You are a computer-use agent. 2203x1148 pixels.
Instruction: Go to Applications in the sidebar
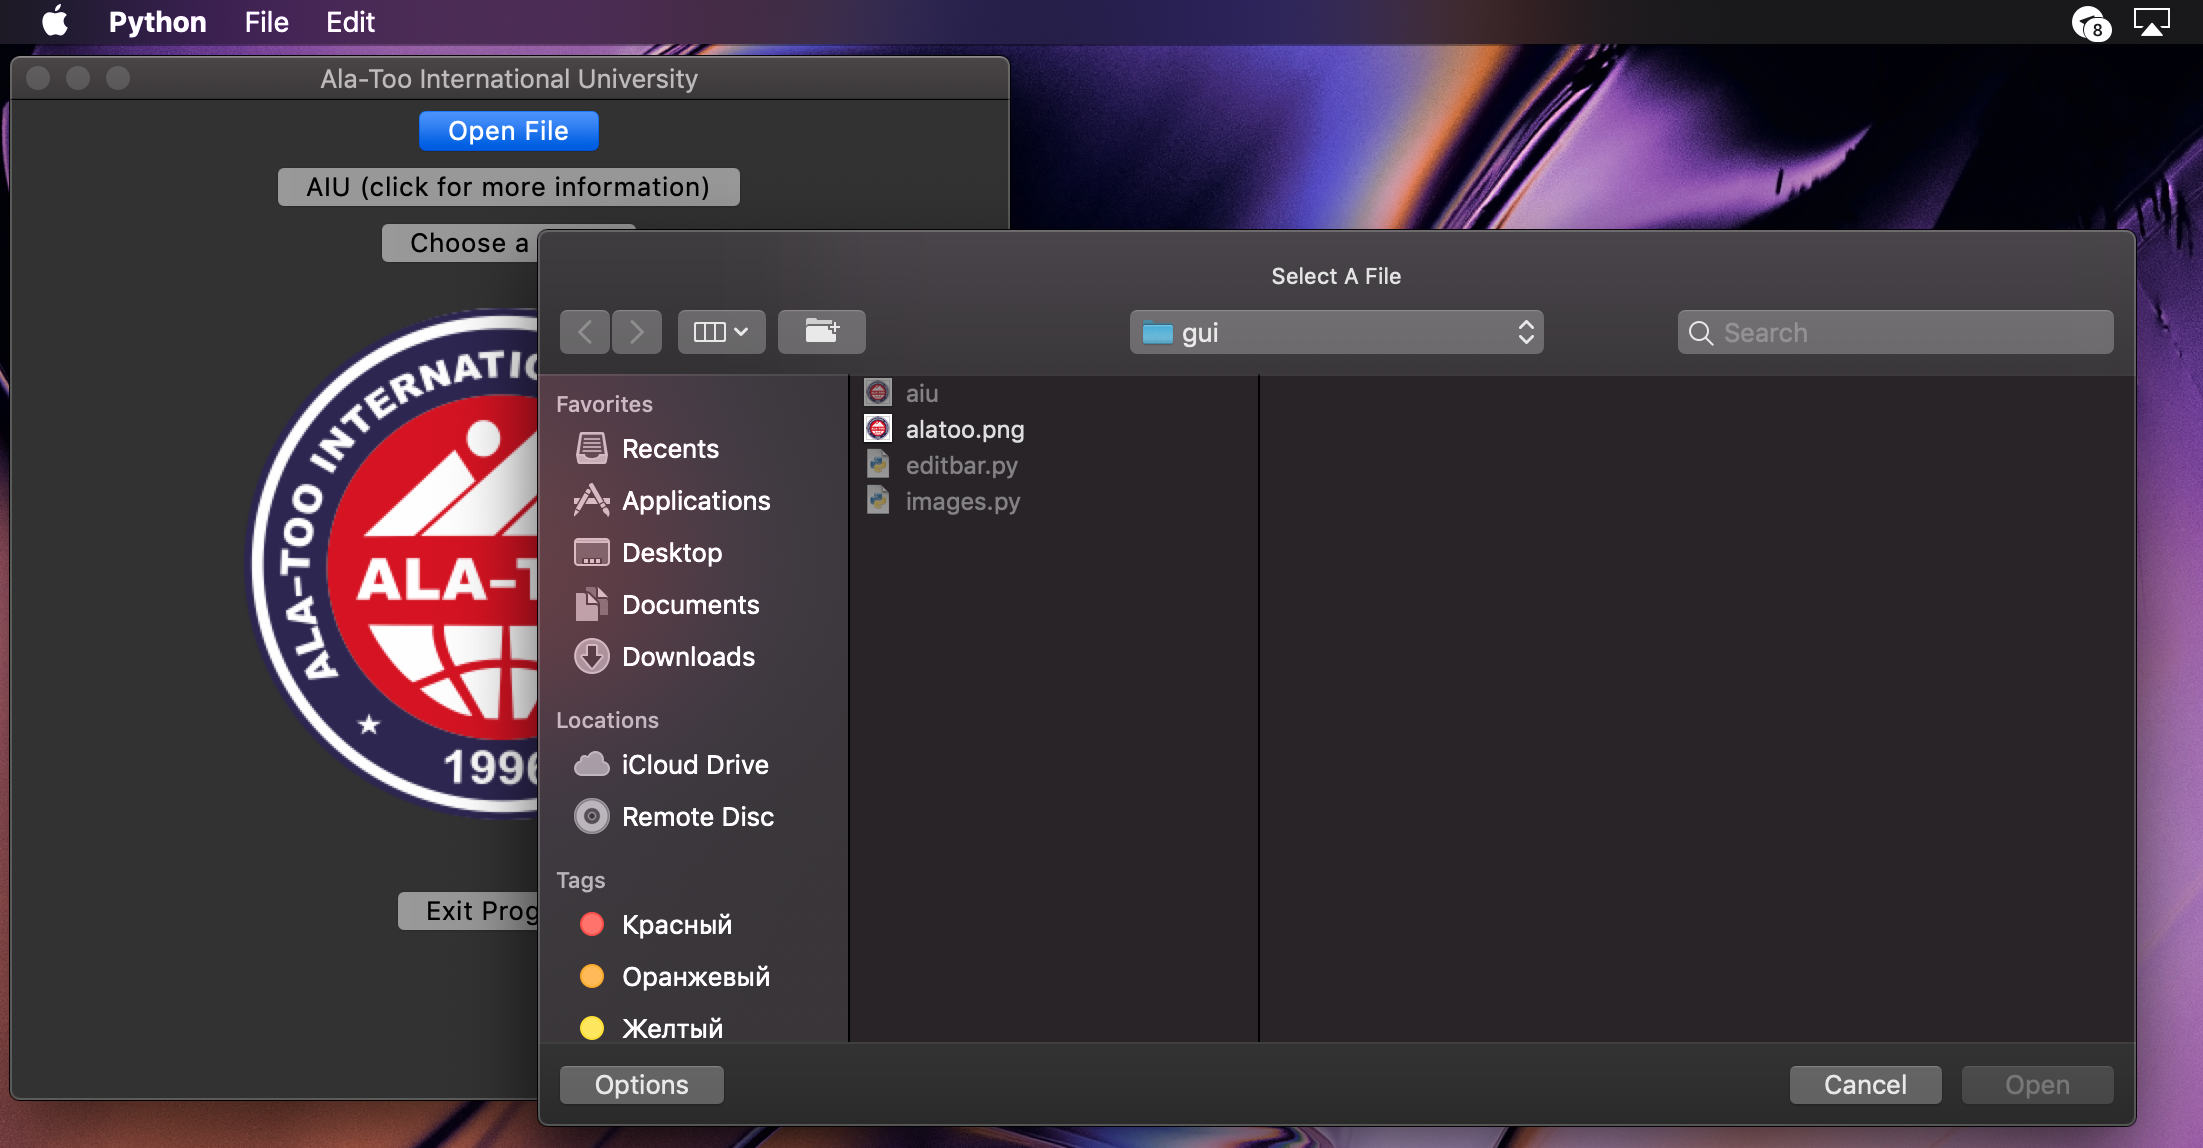pyautogui.click(x=694, y=501)
